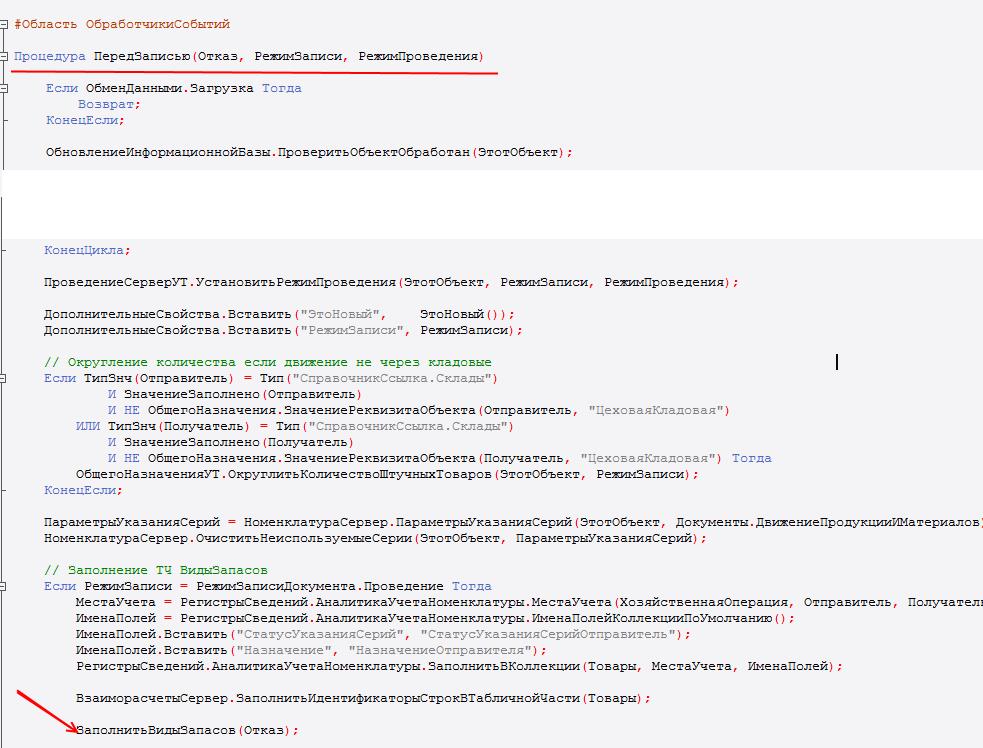Collapse the ПередЗаписью procedure fold marker

(5, 57)
